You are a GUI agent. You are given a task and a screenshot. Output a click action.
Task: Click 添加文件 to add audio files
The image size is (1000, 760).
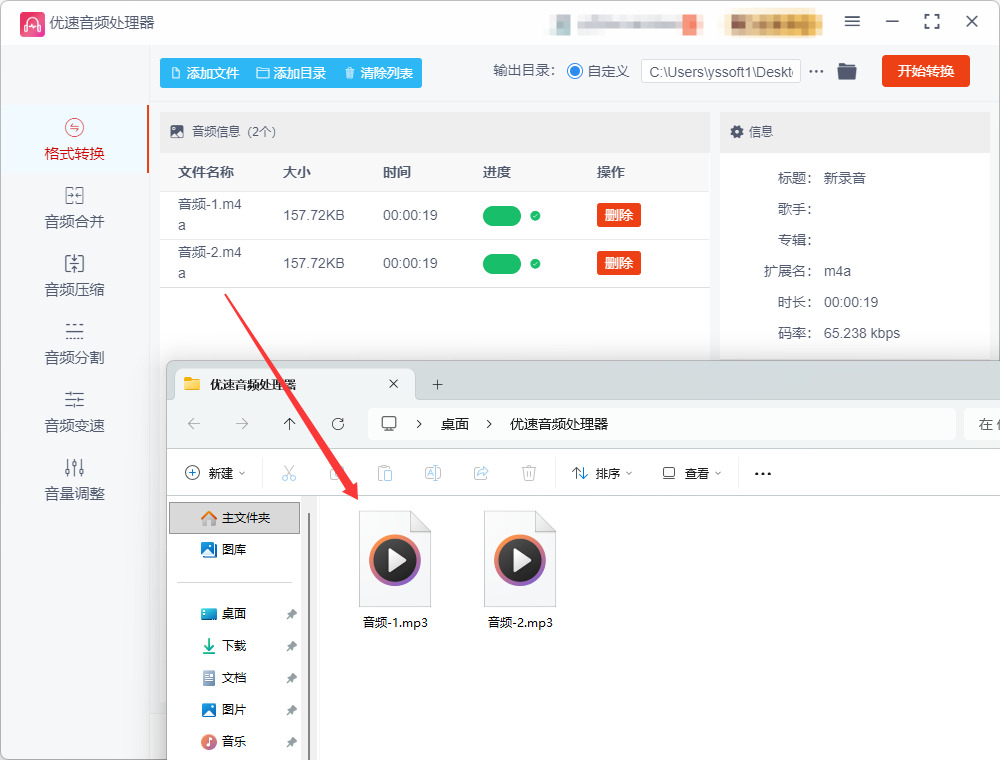pos(205,73)
